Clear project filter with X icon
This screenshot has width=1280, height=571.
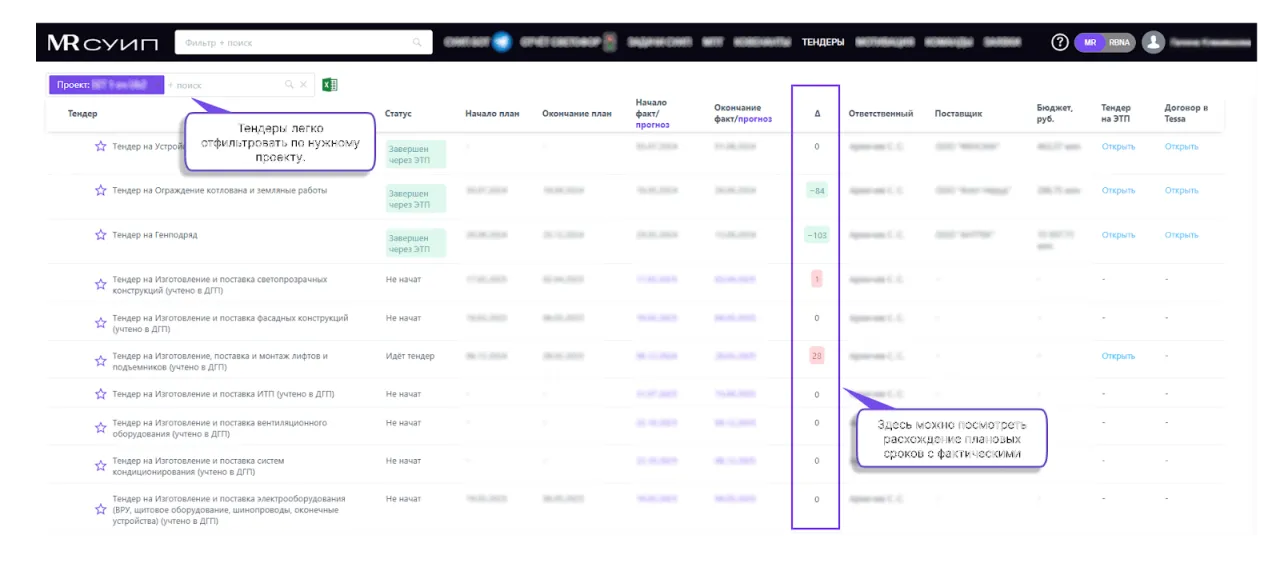click(x=304, y=85)
